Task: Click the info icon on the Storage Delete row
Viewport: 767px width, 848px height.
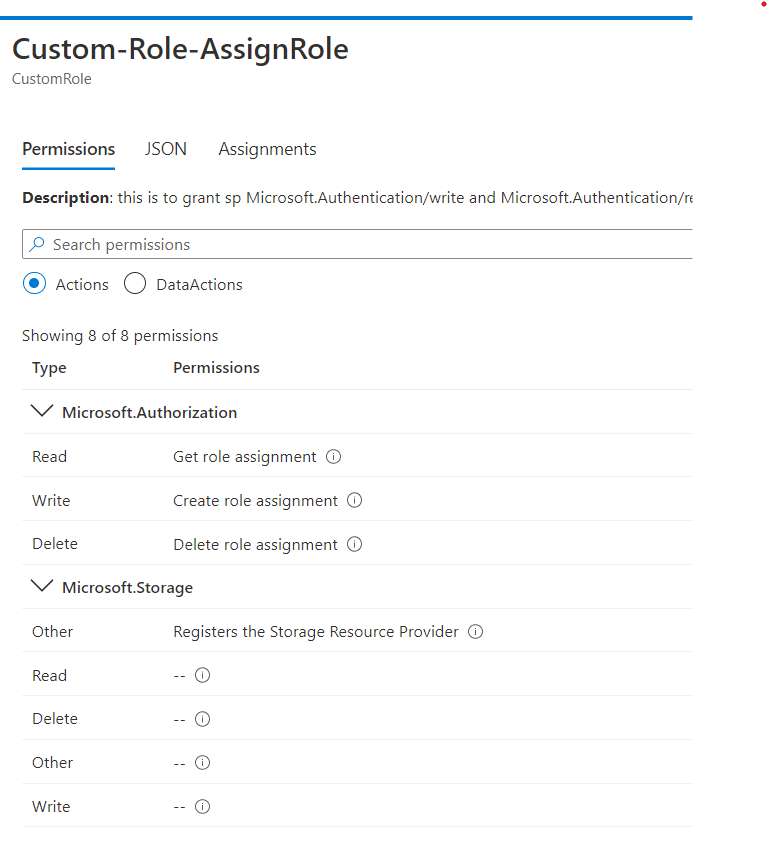Action: coord(203,719)
